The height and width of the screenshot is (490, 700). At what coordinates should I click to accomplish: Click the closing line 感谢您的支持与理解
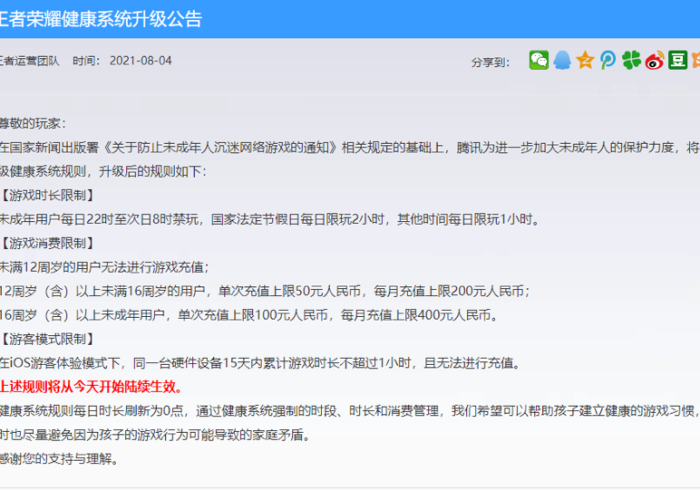point(59,459)
